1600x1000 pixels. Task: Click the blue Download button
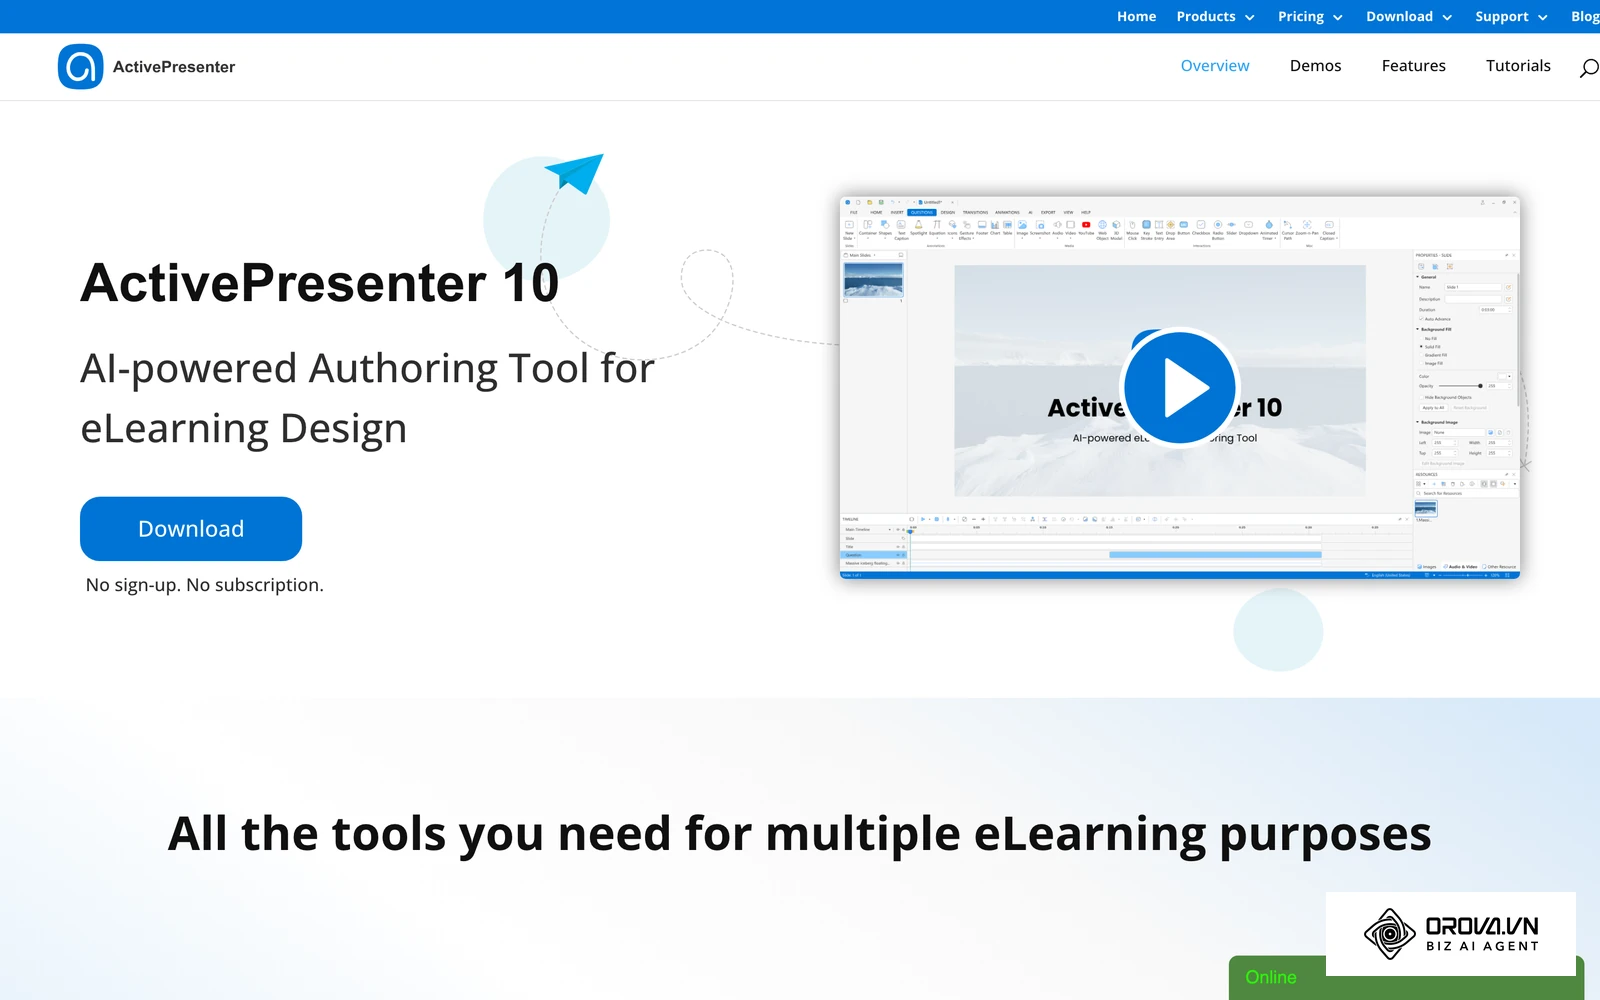pyautogui.click(x=191, y=529)
